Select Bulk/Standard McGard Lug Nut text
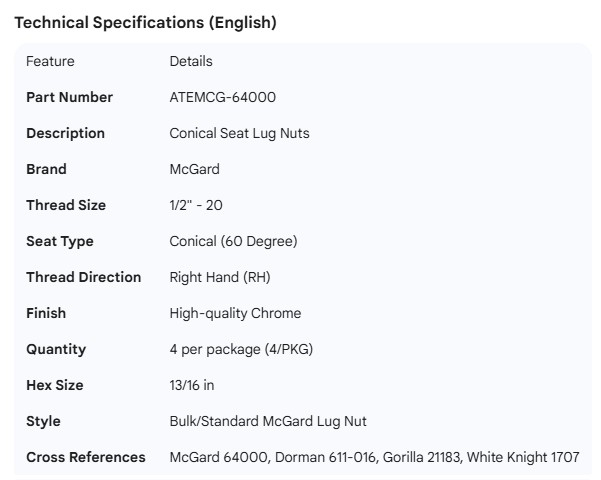601x480 pixels. coord(268,421)
